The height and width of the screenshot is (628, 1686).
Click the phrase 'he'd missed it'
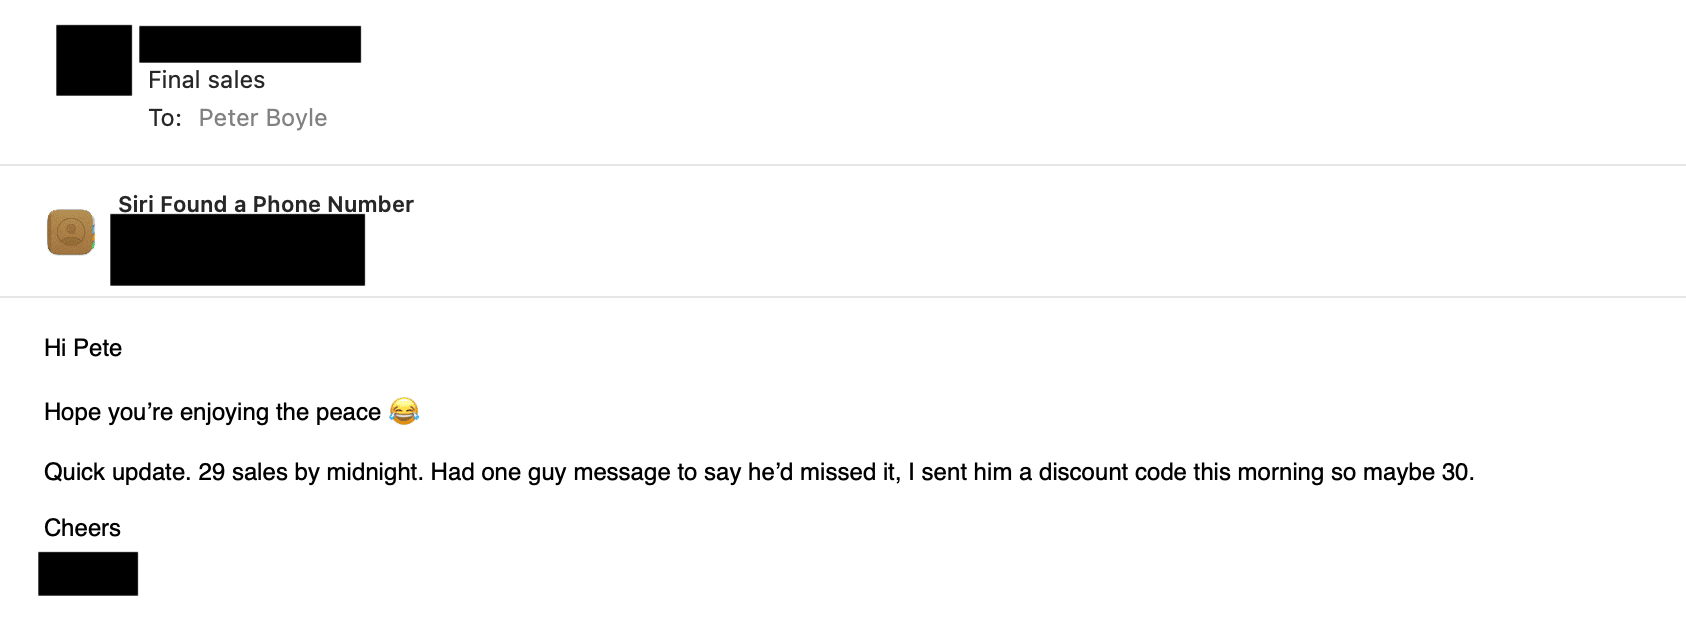pyautogui.click(x=824, y=472)
